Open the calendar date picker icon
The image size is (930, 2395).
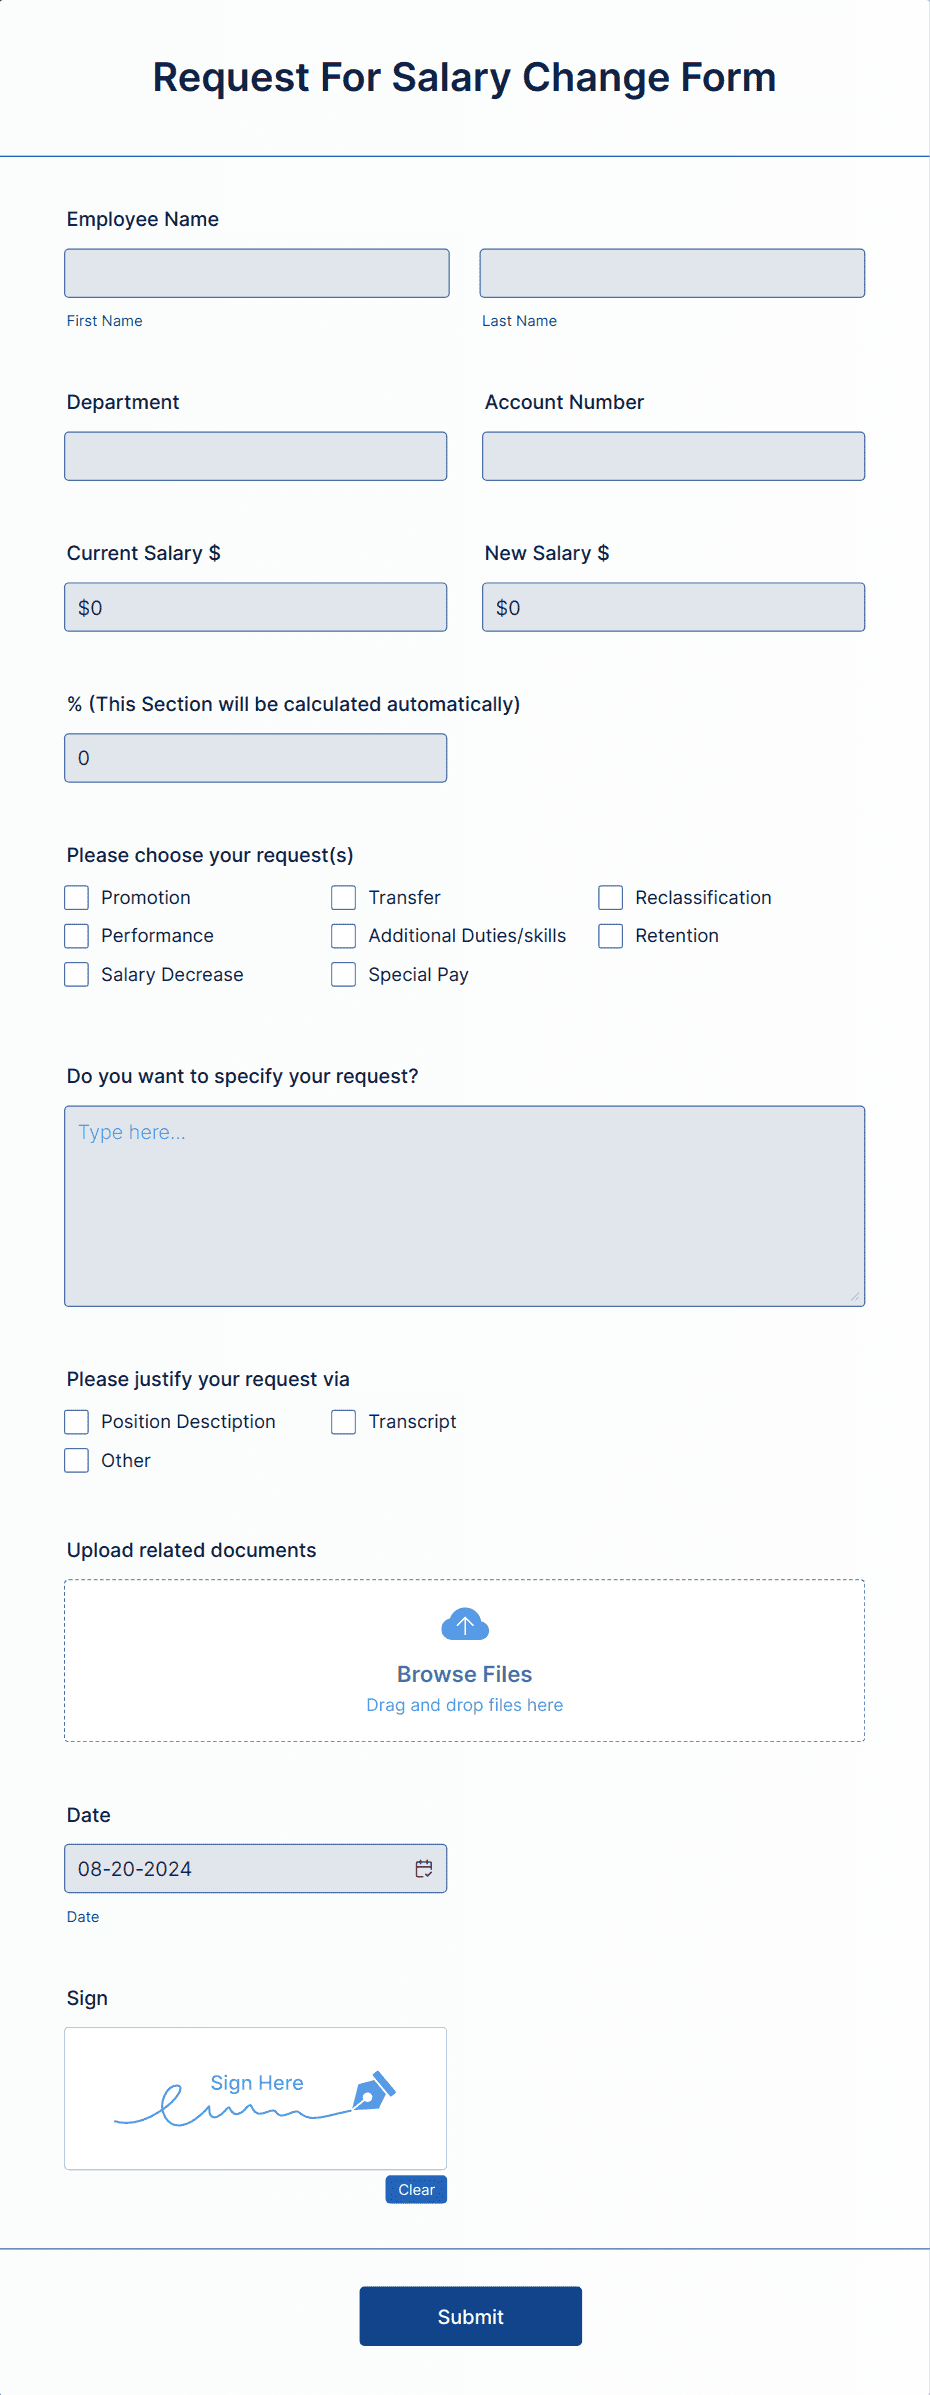[423, 1868]
